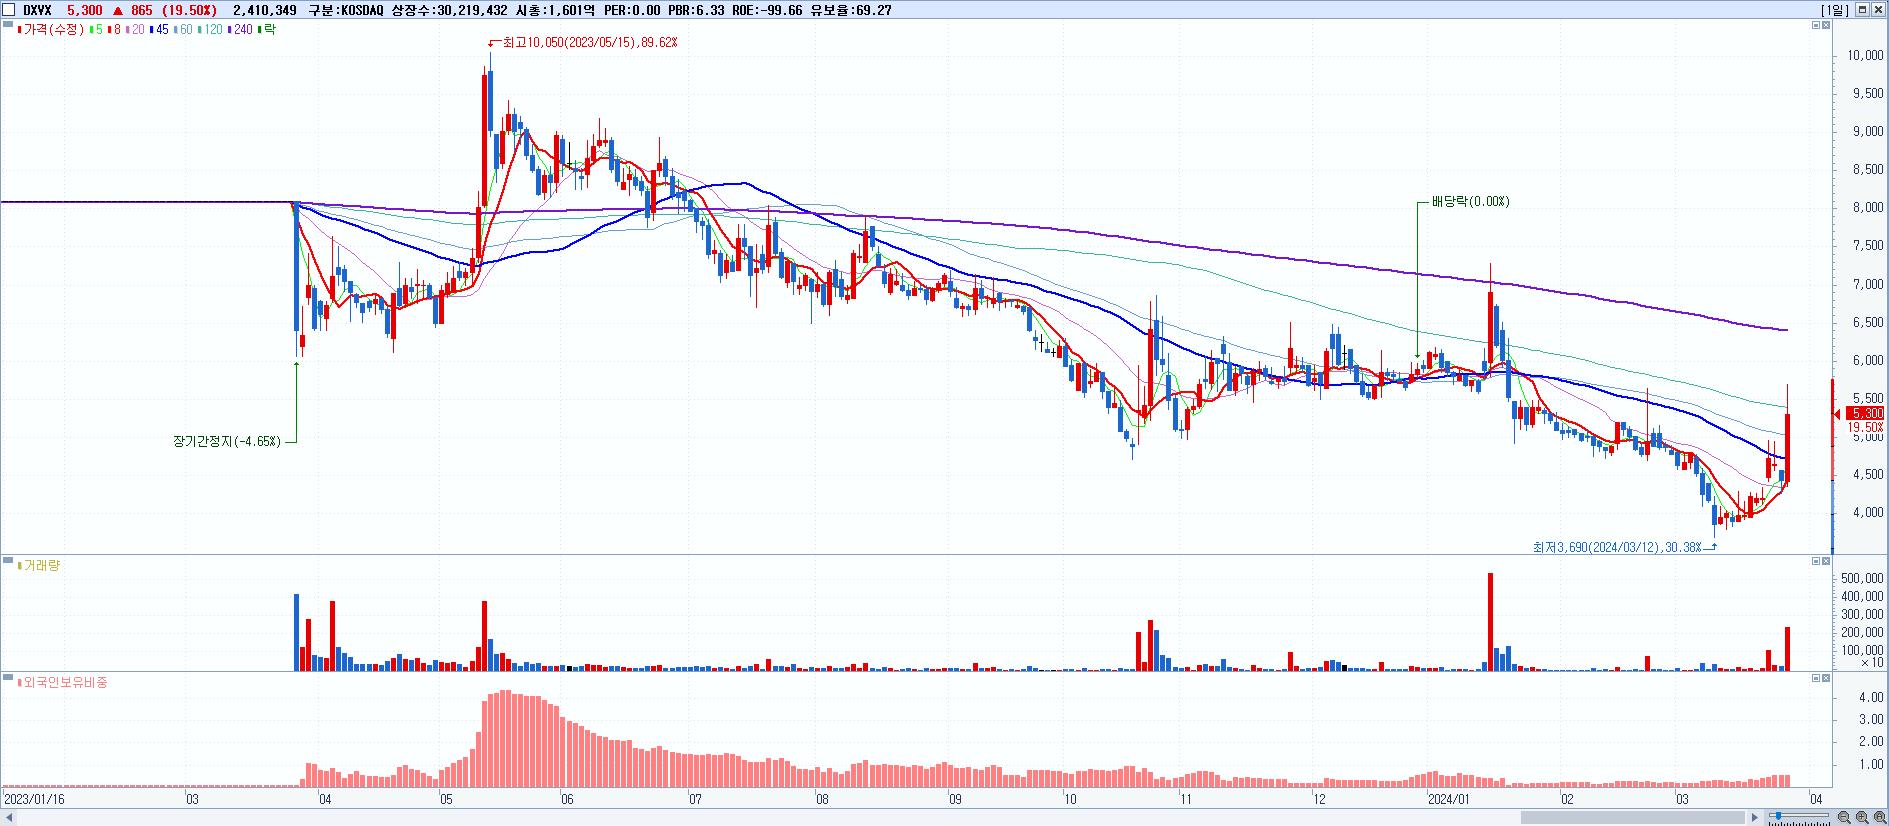Click the small flag marker under checkbox
The height and width of the screenshot is (826, 1889).
[7, 24]
